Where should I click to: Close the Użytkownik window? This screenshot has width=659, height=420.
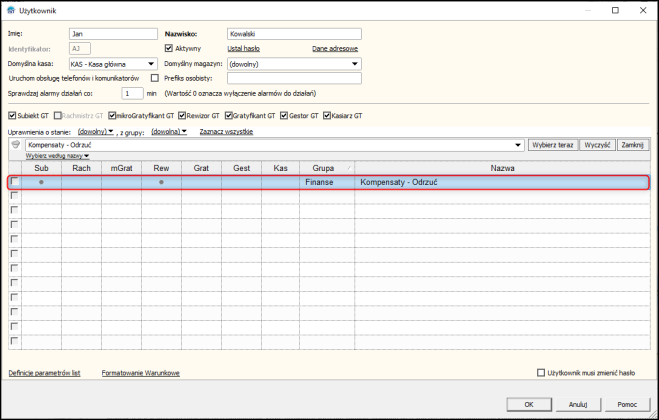(x=643, y=11)
